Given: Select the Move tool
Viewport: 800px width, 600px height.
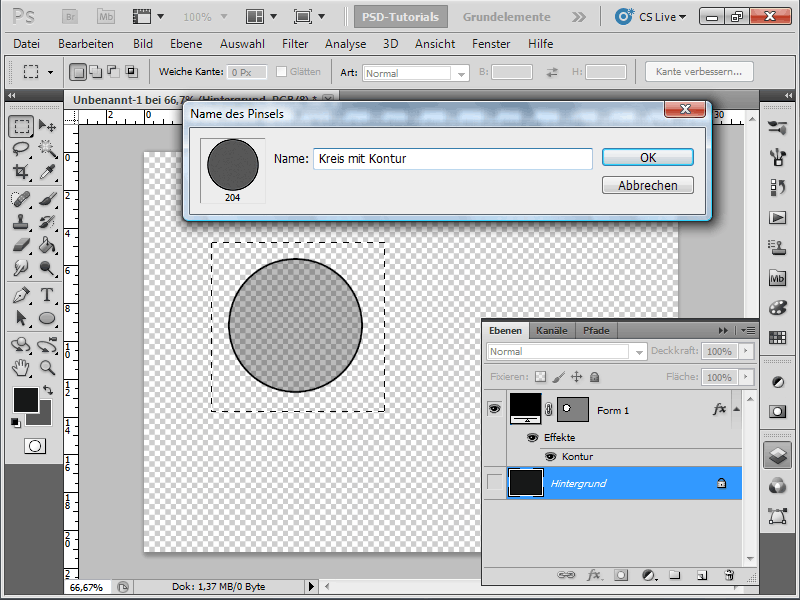Looking at the screenshot, I should point(47,126).
